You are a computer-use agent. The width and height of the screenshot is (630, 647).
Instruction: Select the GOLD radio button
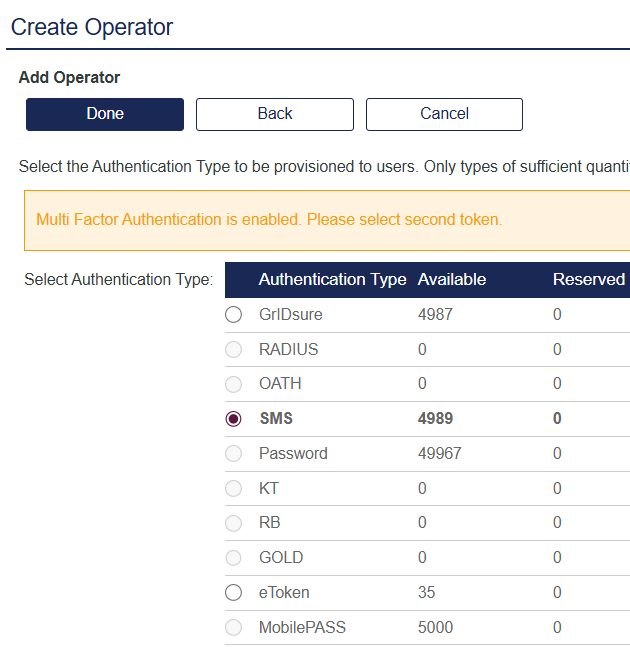pos(234,558)
